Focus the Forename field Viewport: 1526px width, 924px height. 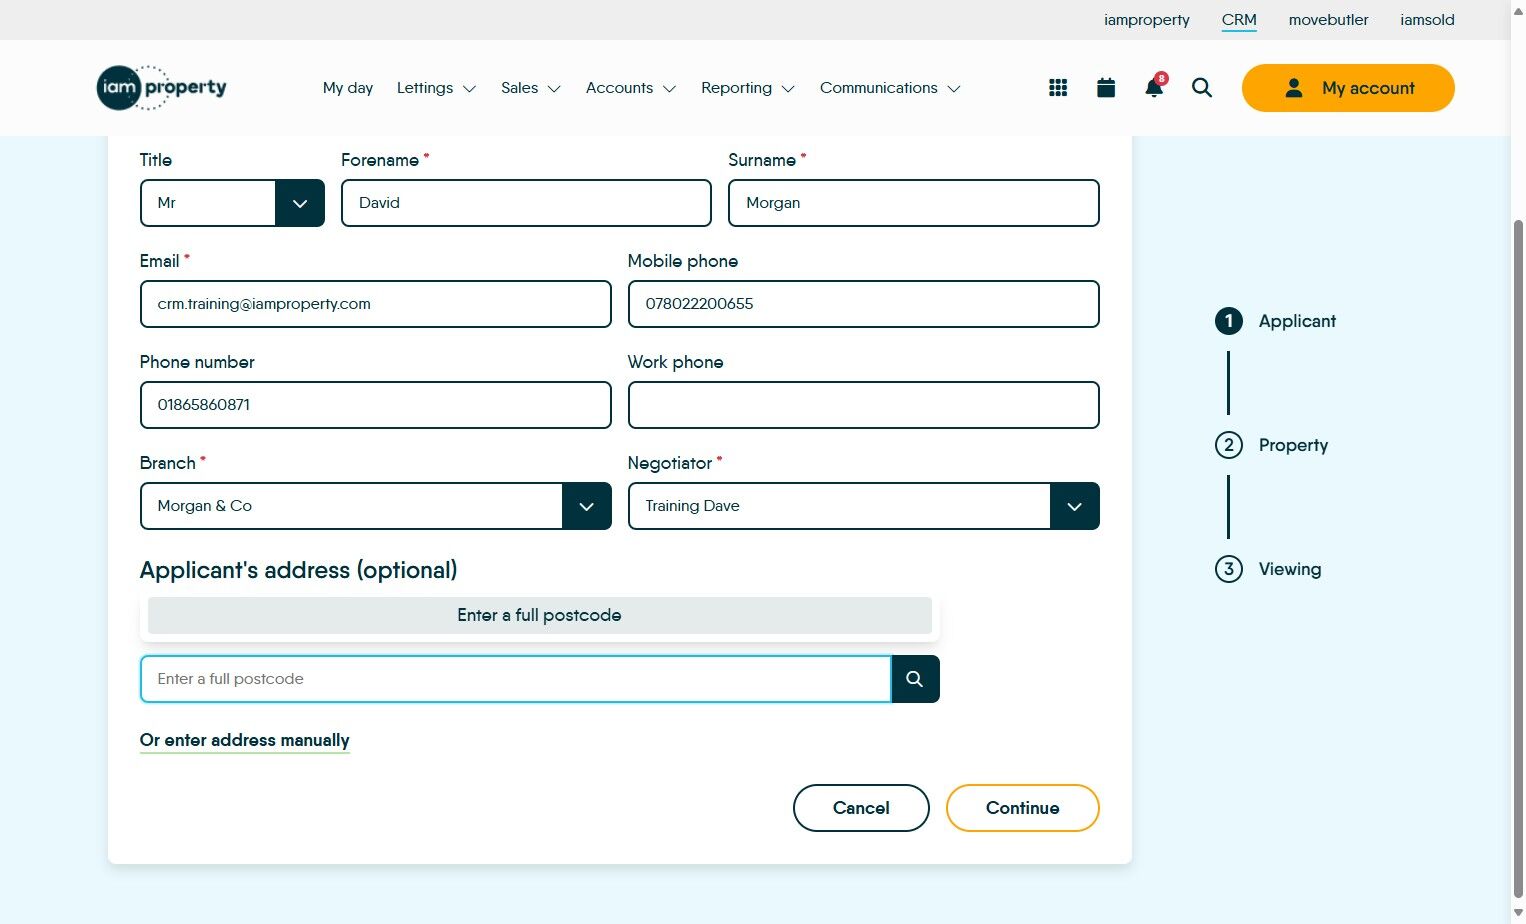point(526,203)
